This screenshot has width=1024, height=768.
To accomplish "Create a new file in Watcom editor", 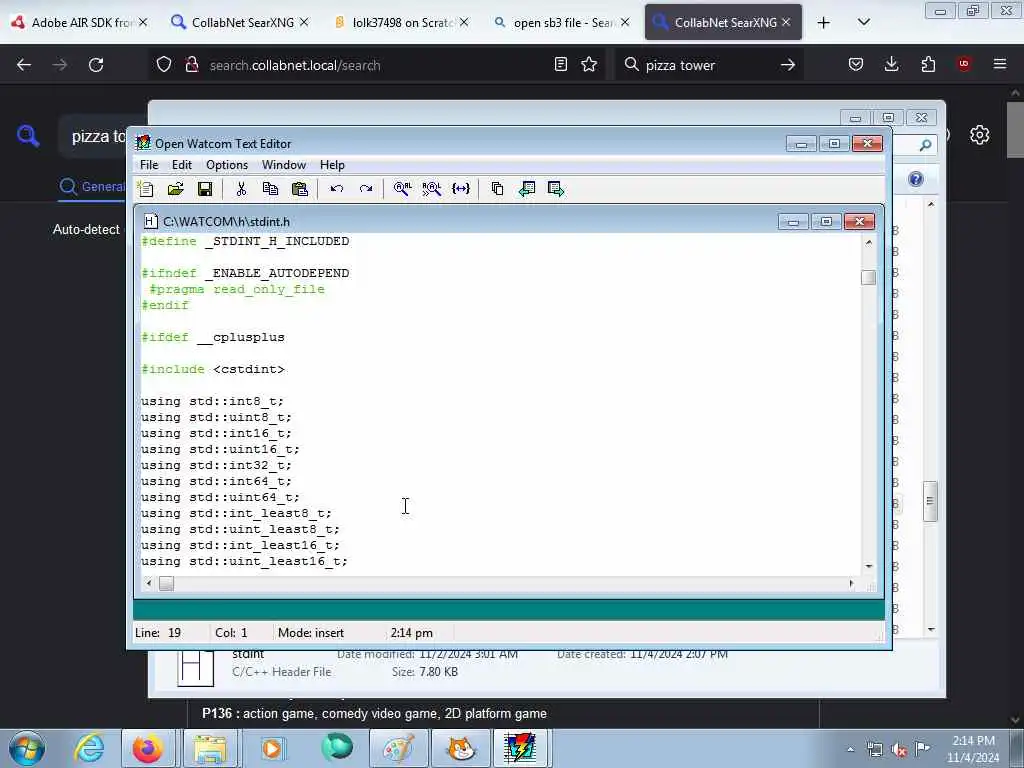I will (x=146, y=189).
